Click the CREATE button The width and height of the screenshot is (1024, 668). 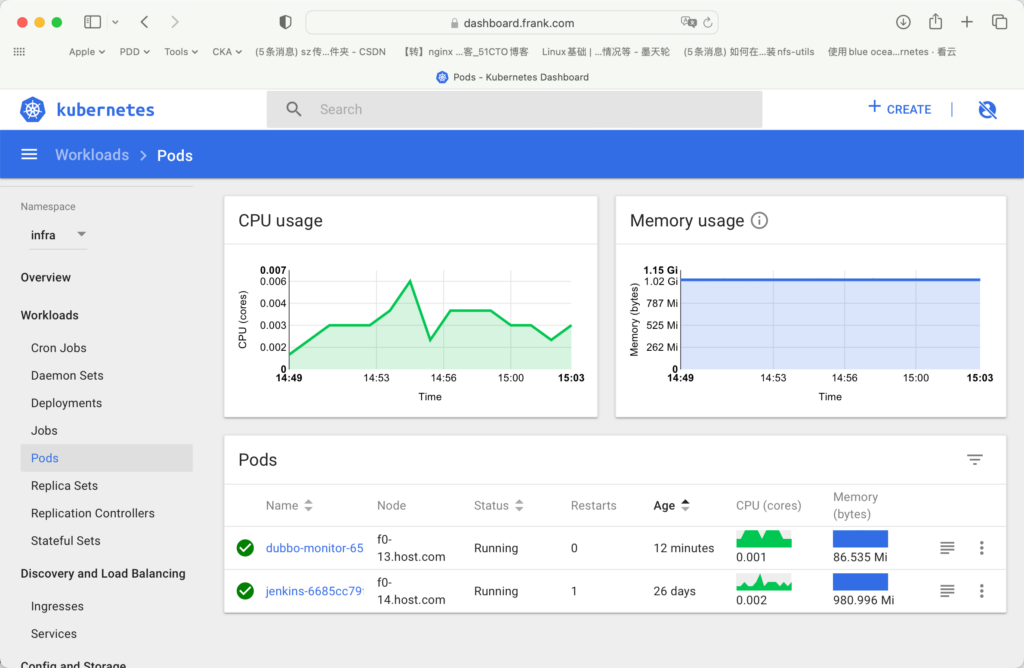(899, 109)
